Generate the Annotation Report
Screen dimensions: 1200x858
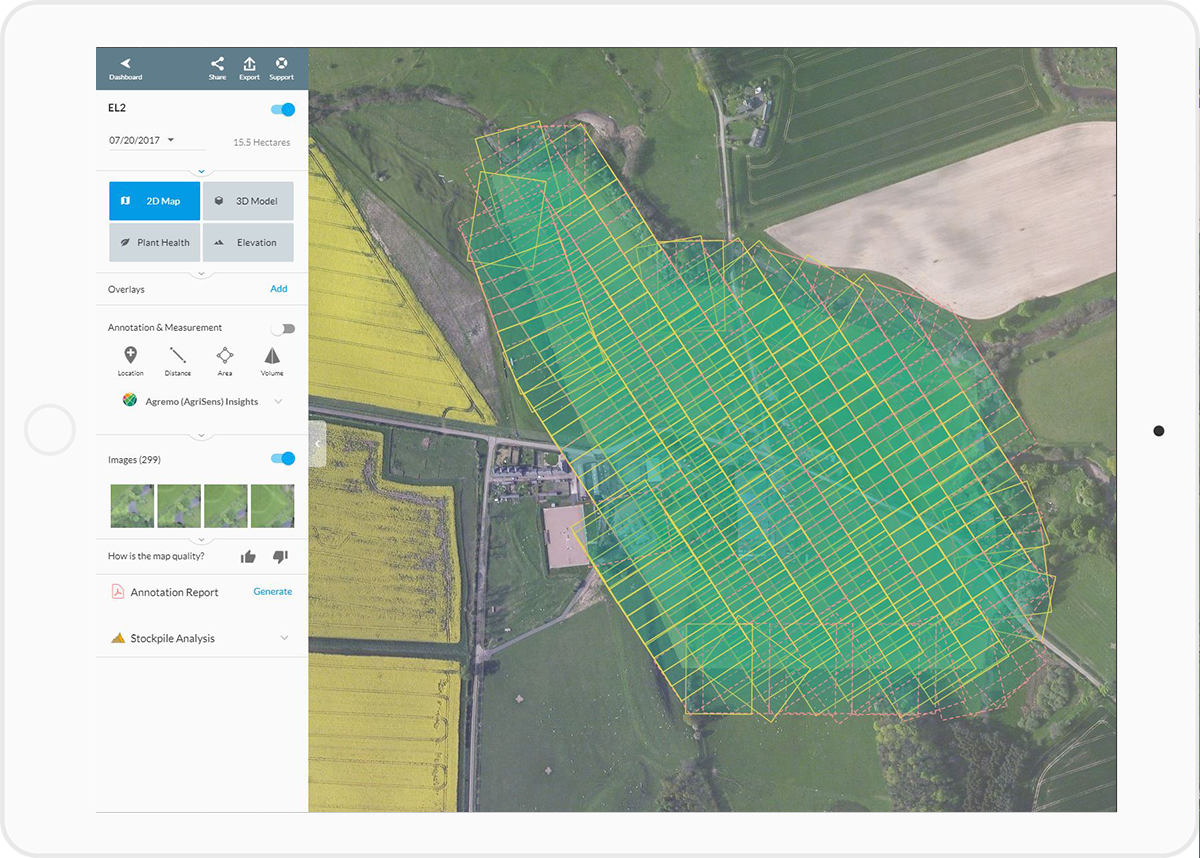[273, 592]
